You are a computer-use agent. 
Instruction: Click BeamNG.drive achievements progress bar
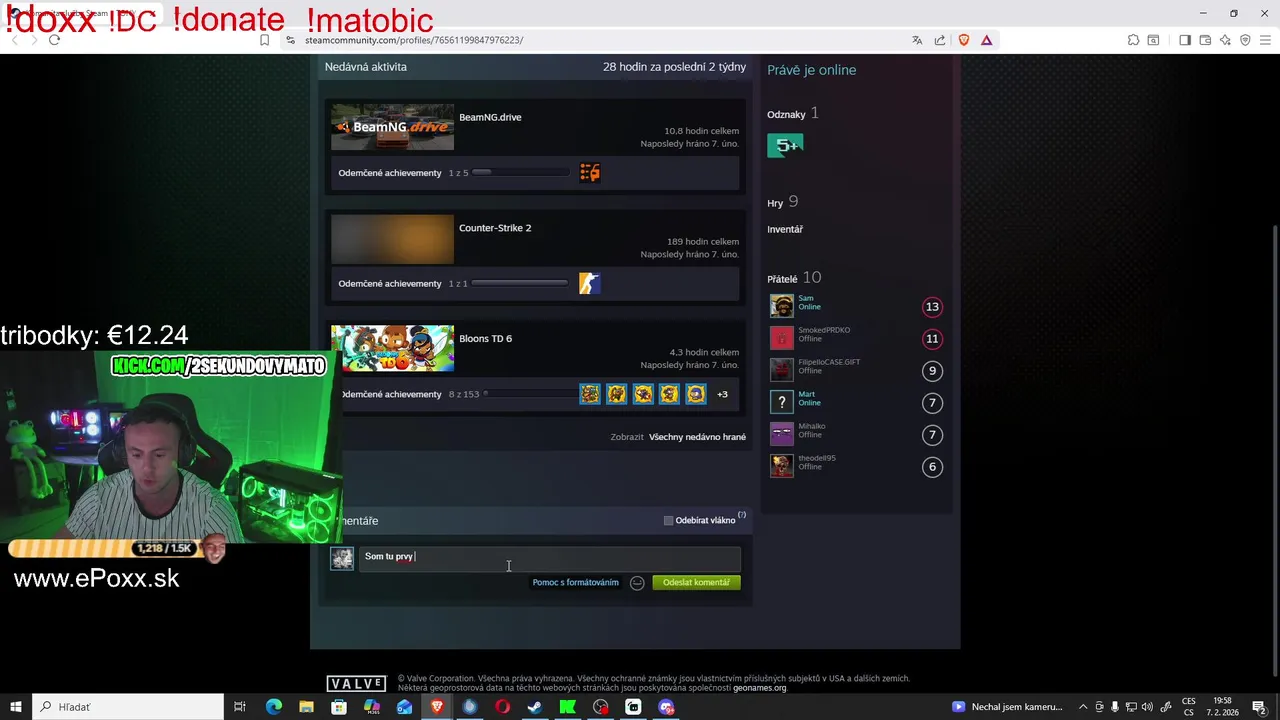[x=520, y=173]
